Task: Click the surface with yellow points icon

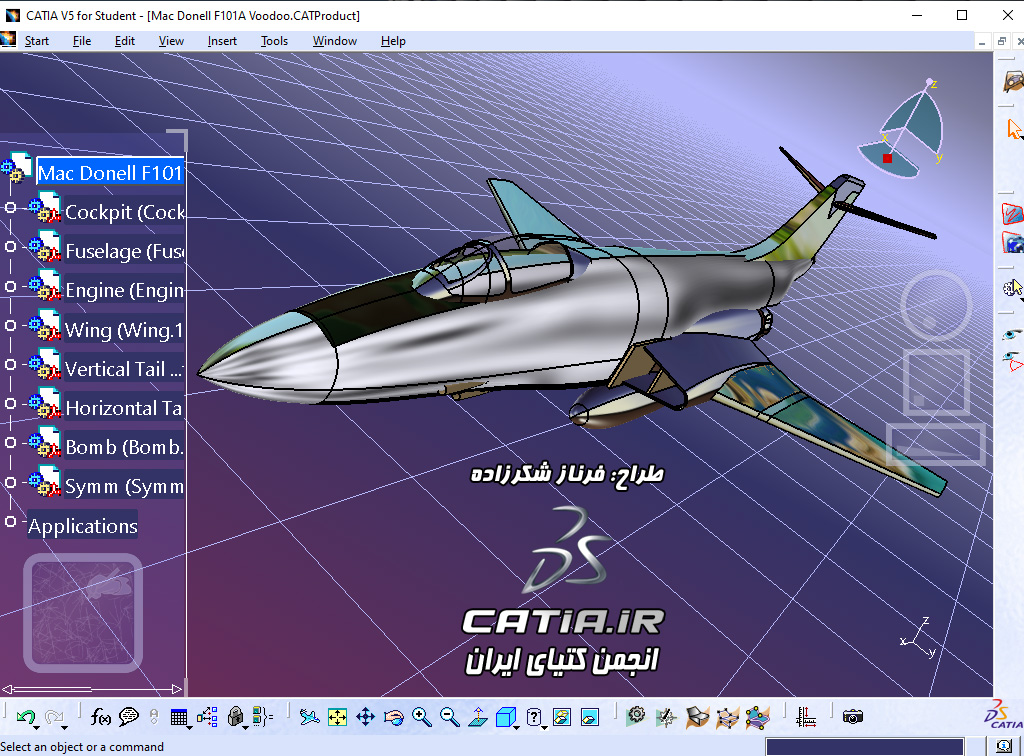Action: 758,717
